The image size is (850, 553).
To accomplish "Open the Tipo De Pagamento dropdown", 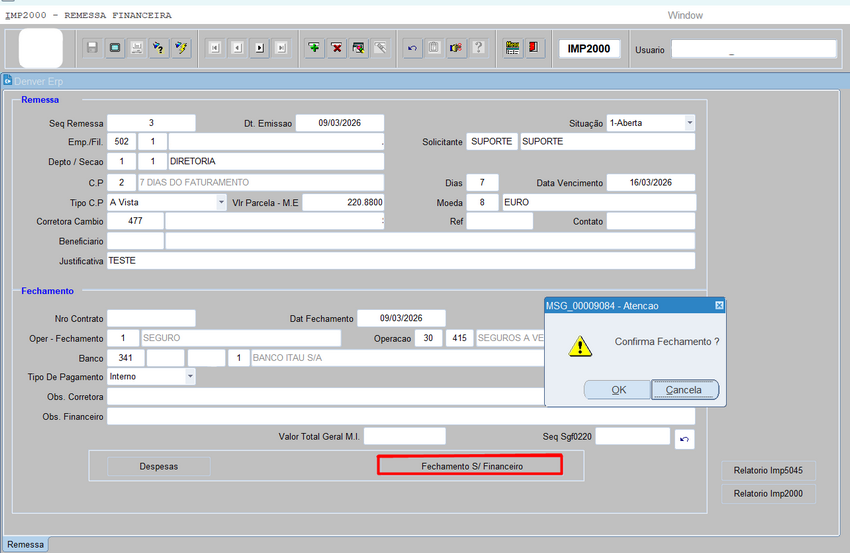I will pos(190,377).
